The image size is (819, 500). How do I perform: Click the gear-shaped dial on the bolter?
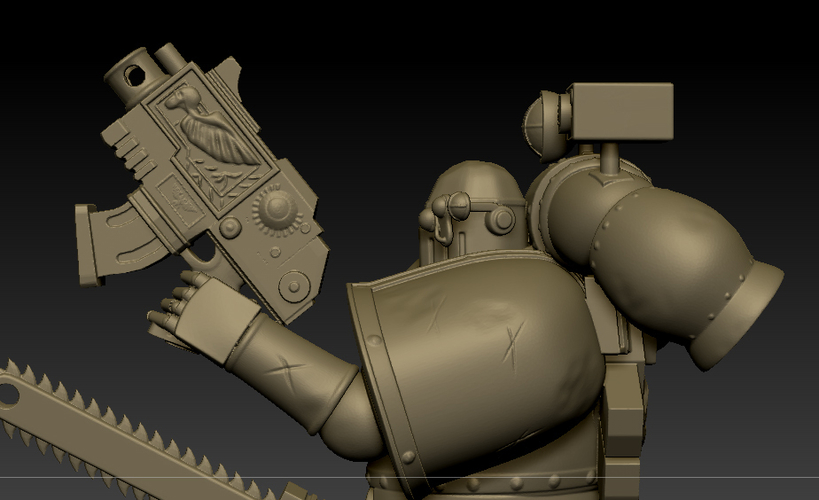(x=277, y=209)
